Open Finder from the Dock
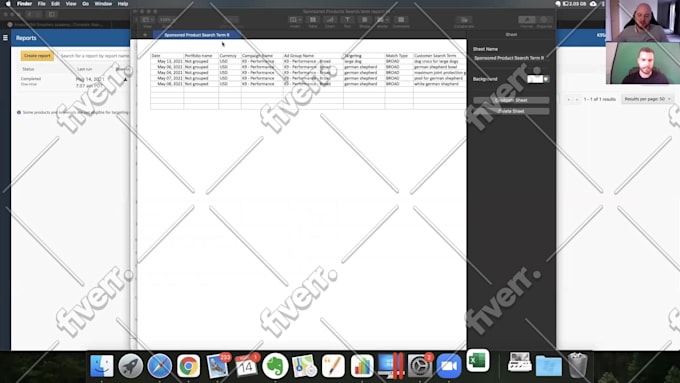This screenshot has width=680, height=383. coord(102,366)
